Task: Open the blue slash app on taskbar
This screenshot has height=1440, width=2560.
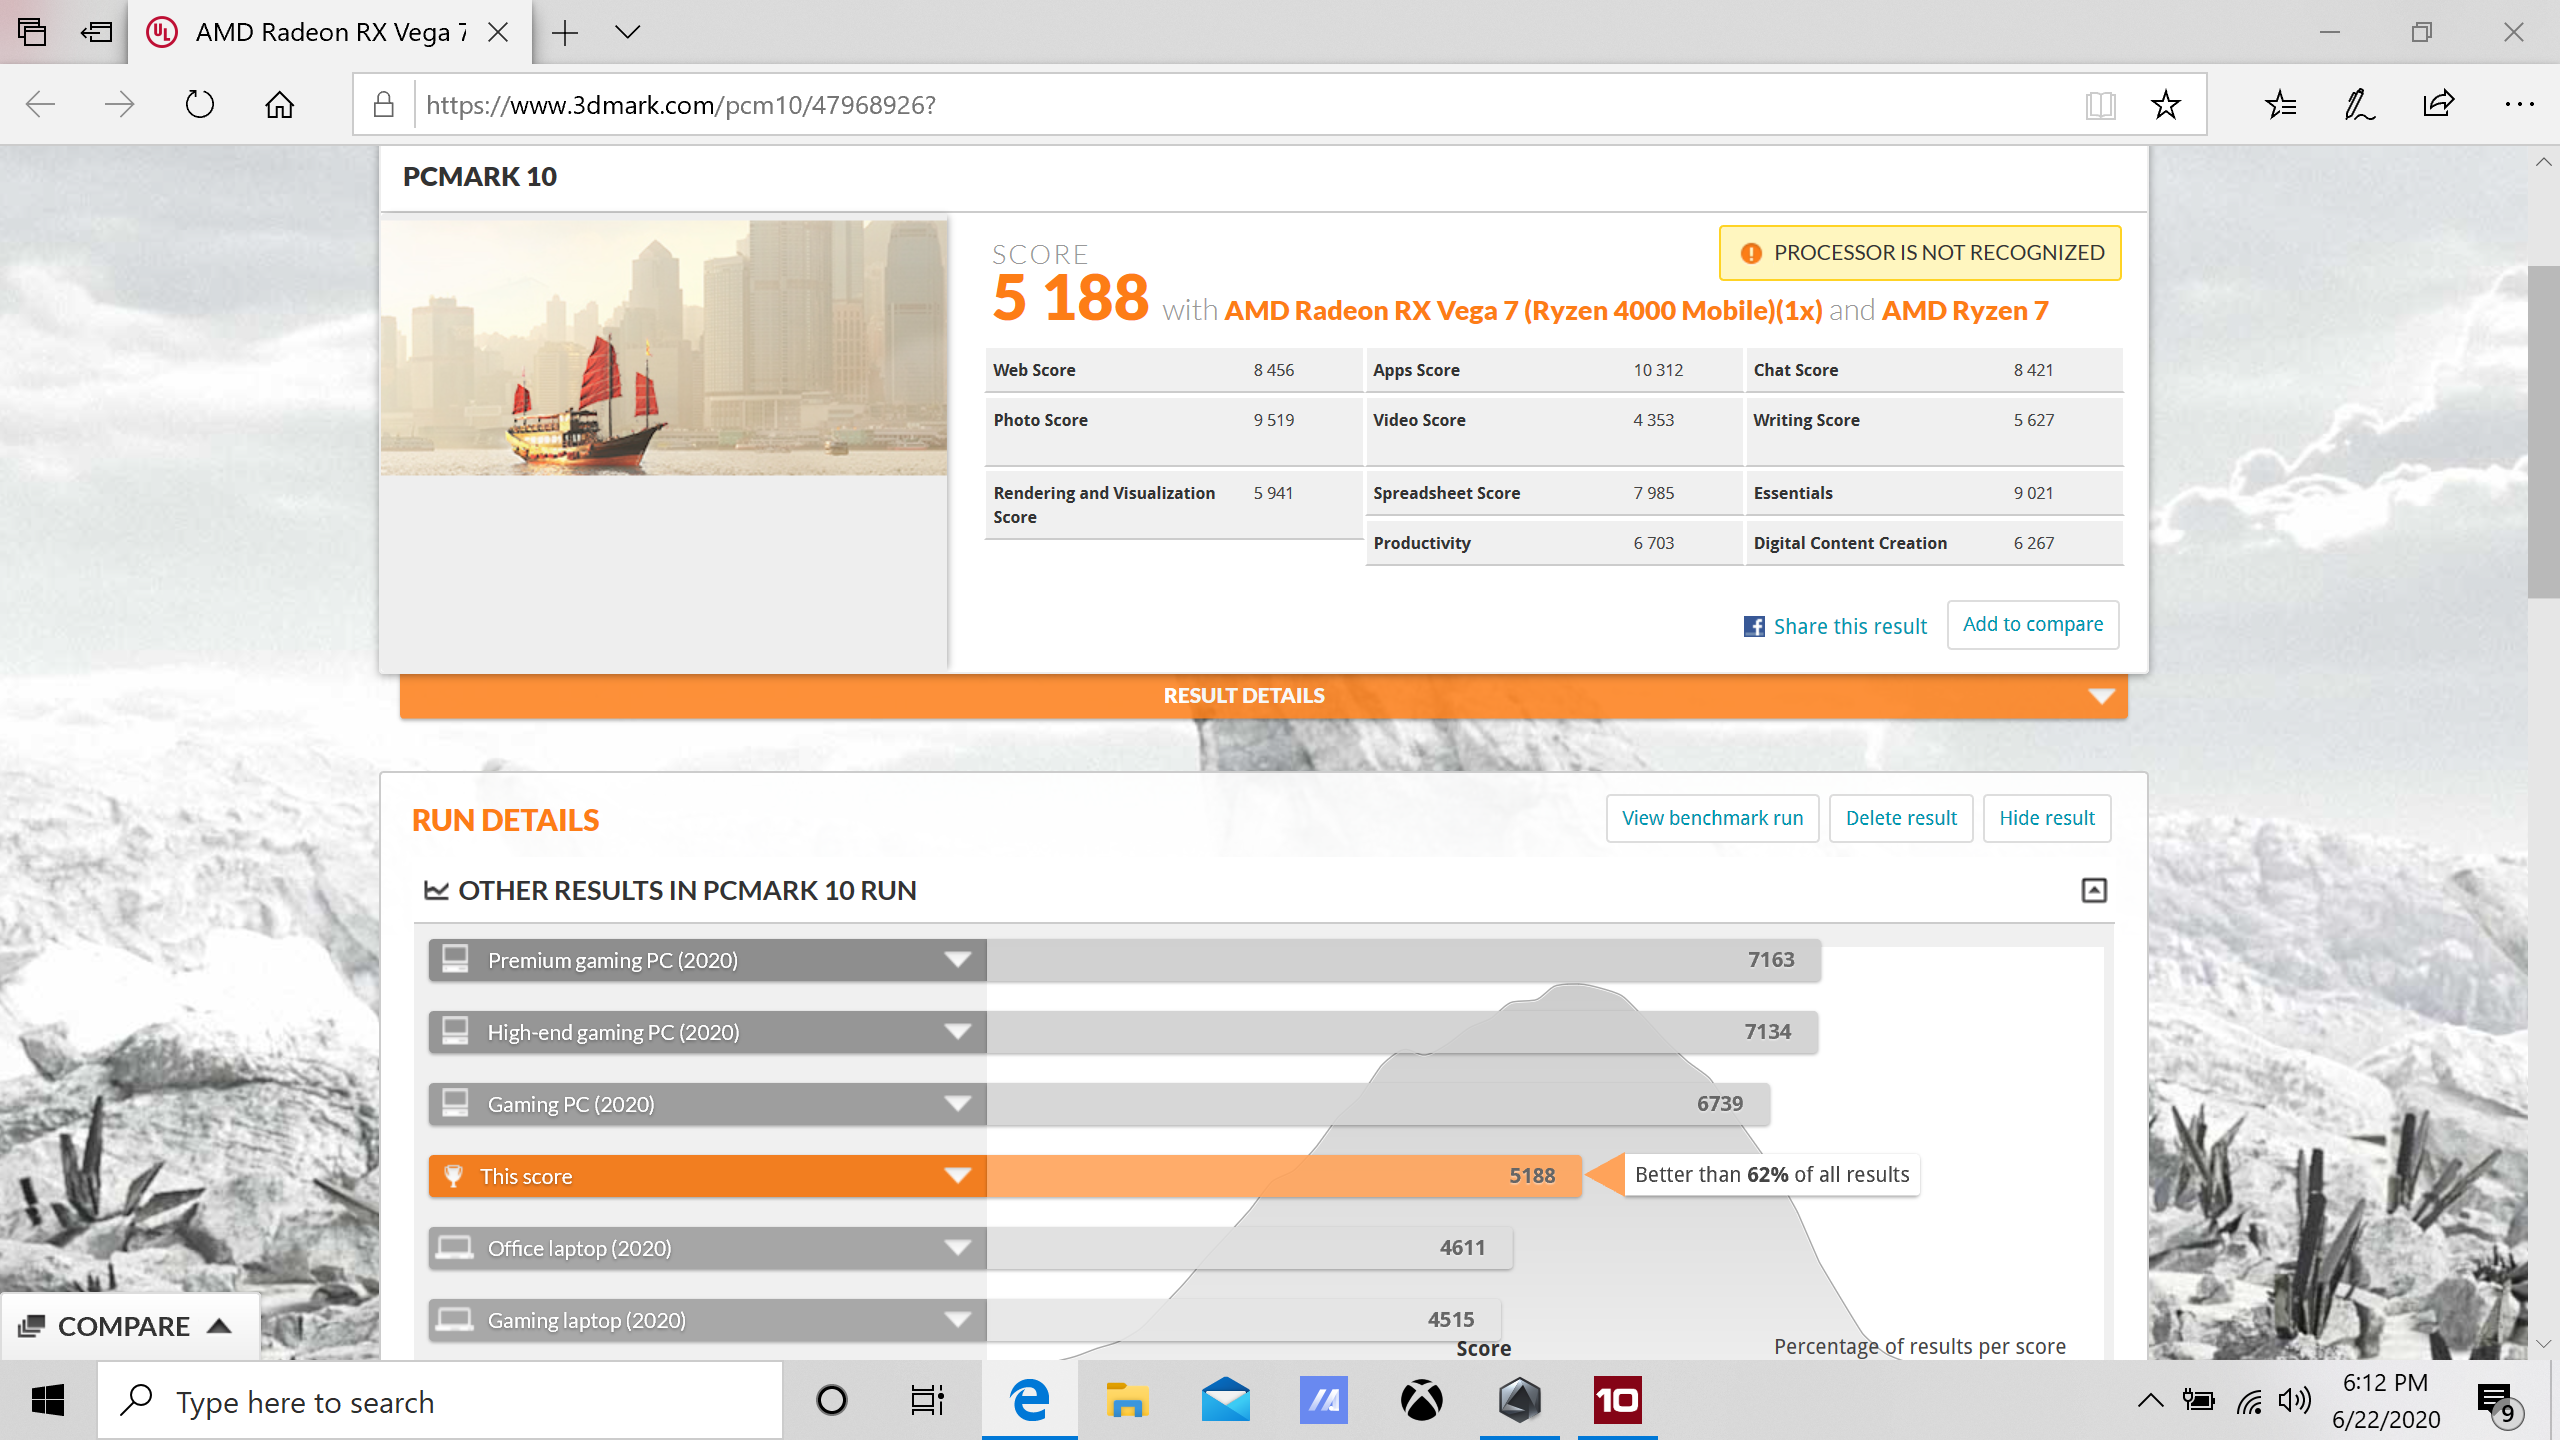Action: point(1323,1400)
